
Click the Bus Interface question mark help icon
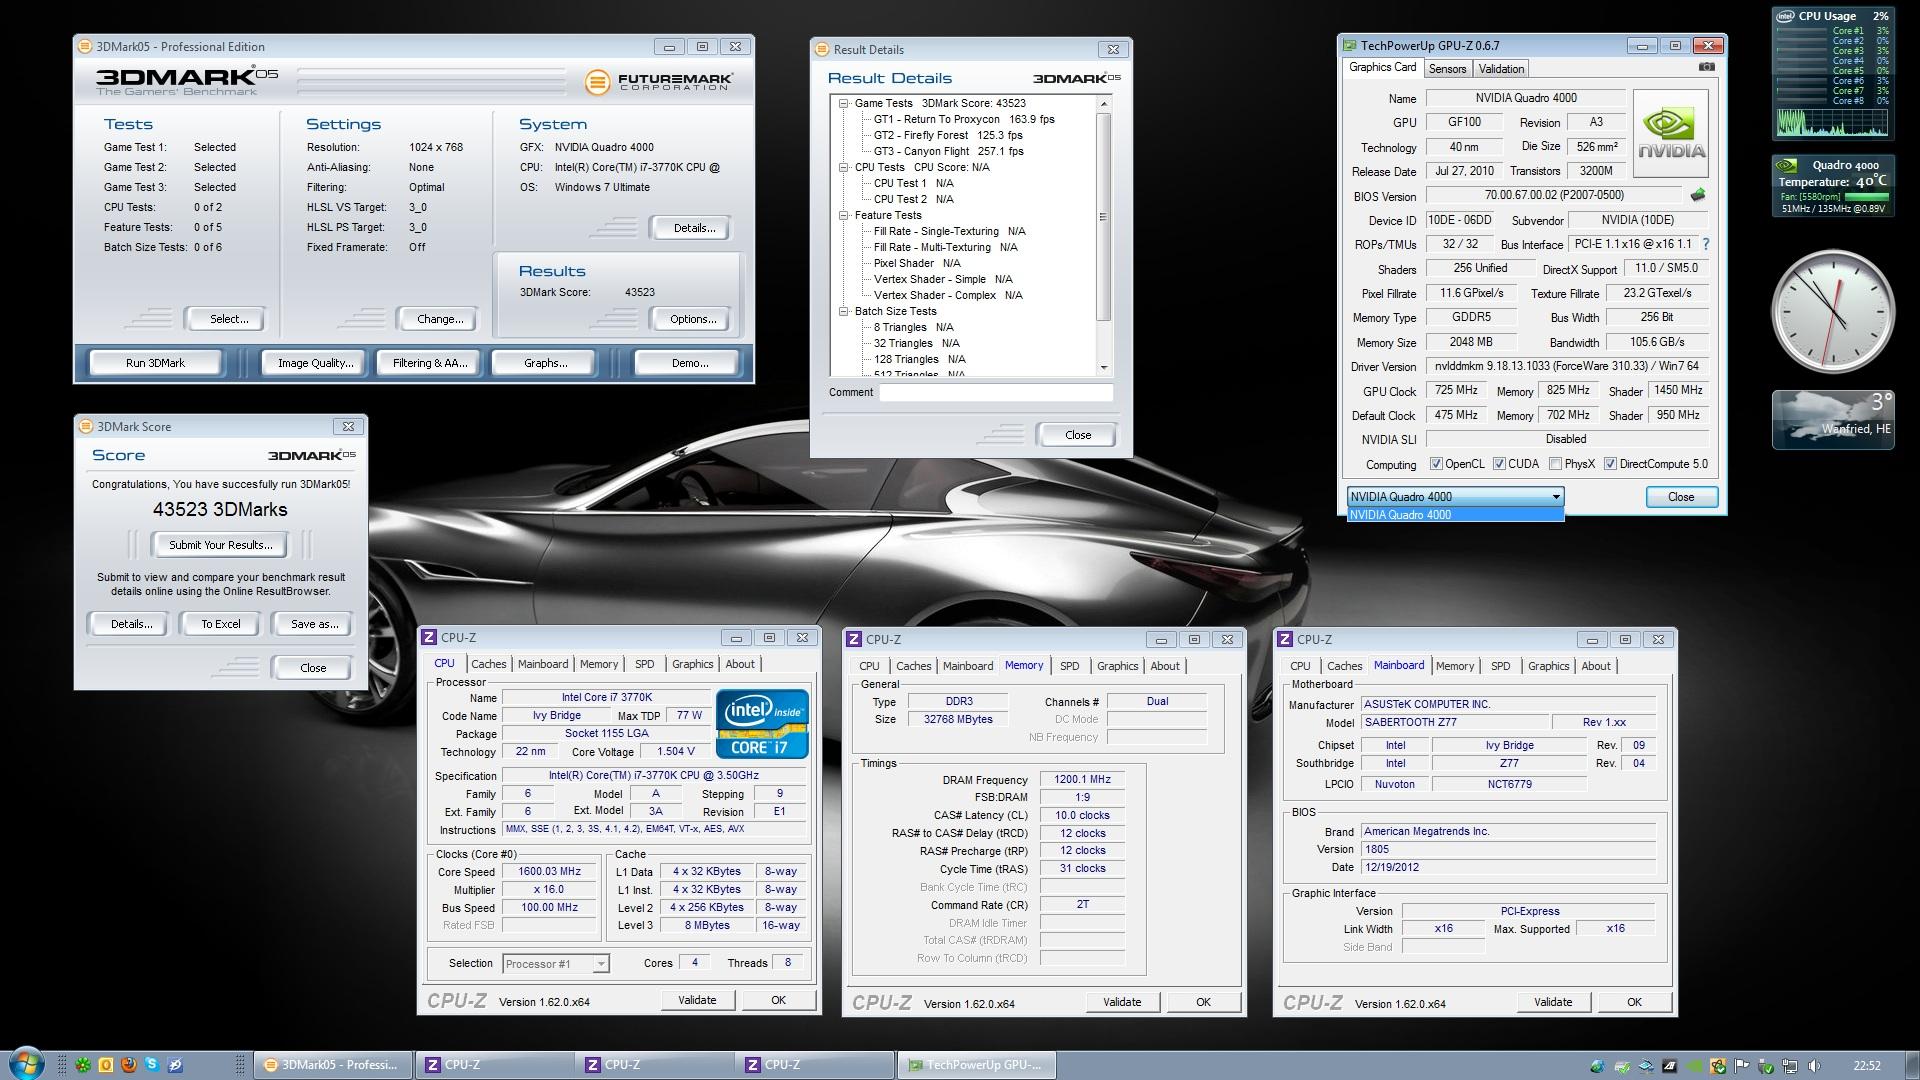(1705, 244)
